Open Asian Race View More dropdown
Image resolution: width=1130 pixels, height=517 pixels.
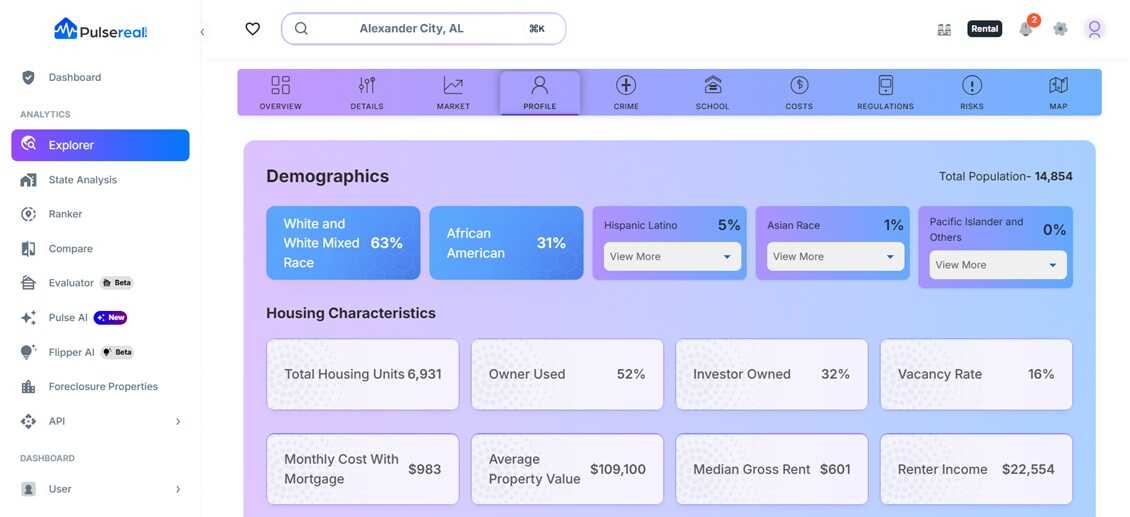click(x=835, y=257)
